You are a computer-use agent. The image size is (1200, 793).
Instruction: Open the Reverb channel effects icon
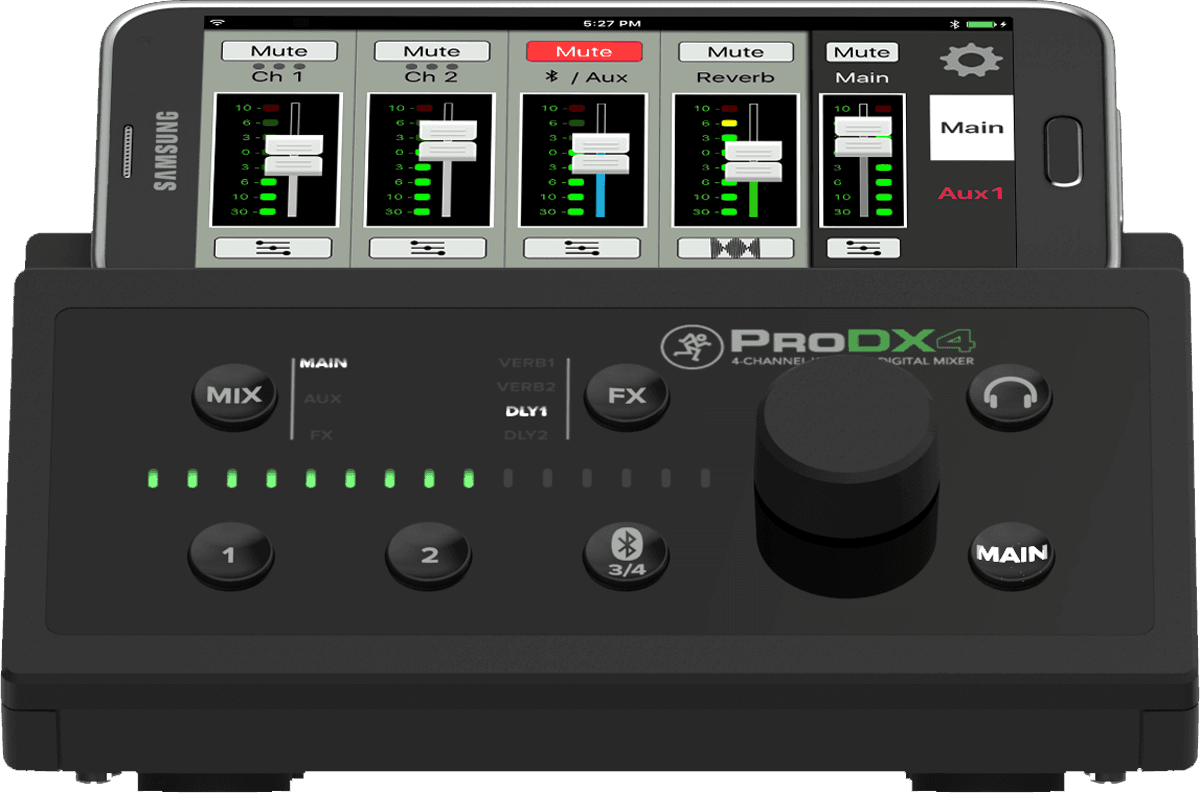(x=736, y=246)
